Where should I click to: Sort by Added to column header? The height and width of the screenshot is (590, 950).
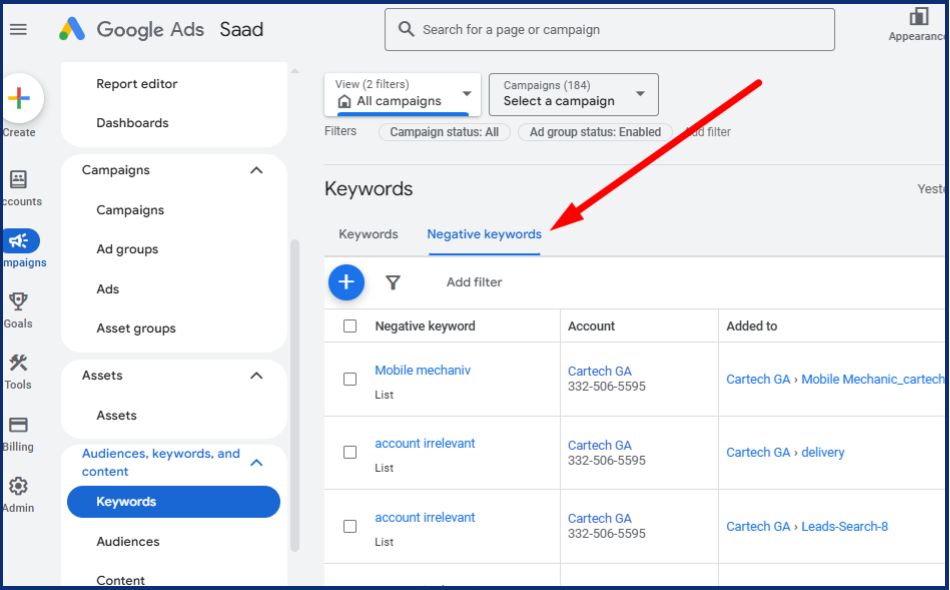[752, 326]
